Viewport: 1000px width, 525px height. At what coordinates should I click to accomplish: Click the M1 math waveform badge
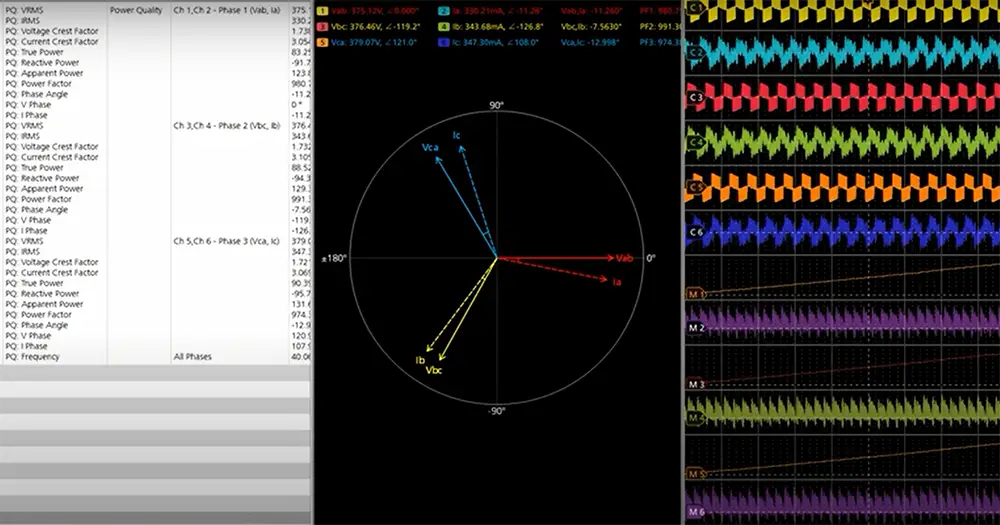[x=695, y=294]
